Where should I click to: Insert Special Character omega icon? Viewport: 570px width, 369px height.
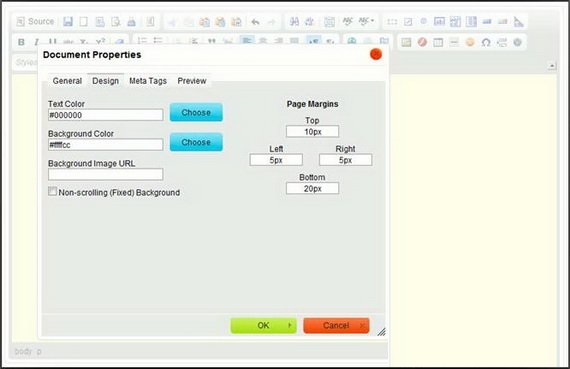pyautogui.click(x=486, y=42)
